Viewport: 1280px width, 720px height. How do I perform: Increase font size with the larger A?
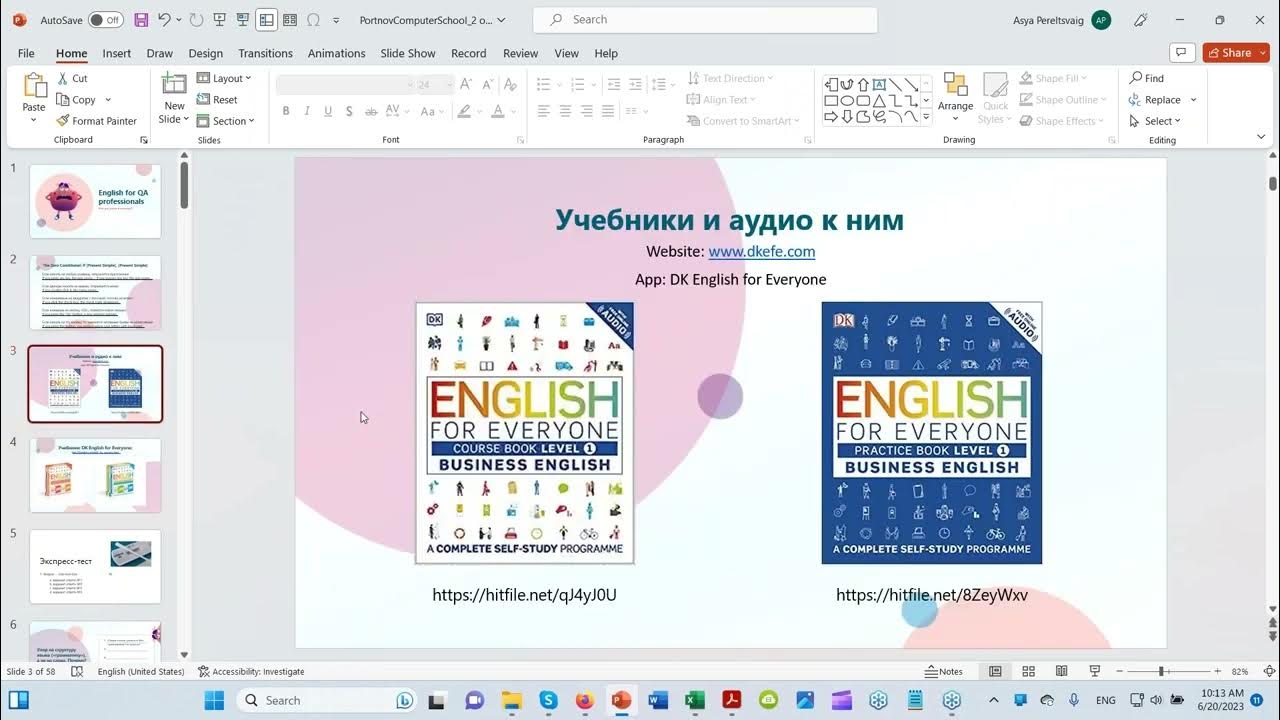466,85
